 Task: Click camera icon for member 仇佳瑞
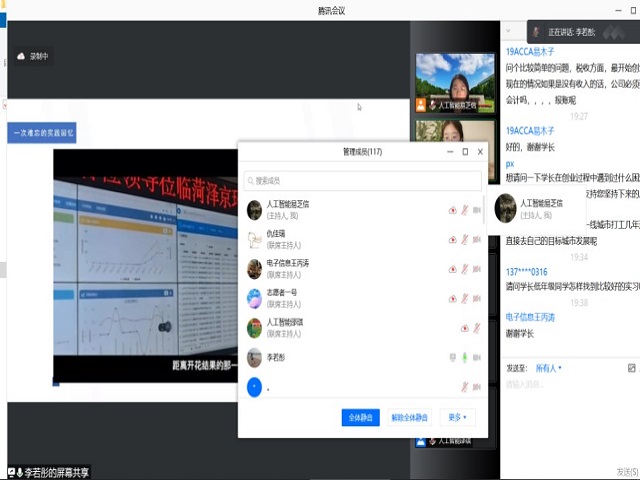477,240
